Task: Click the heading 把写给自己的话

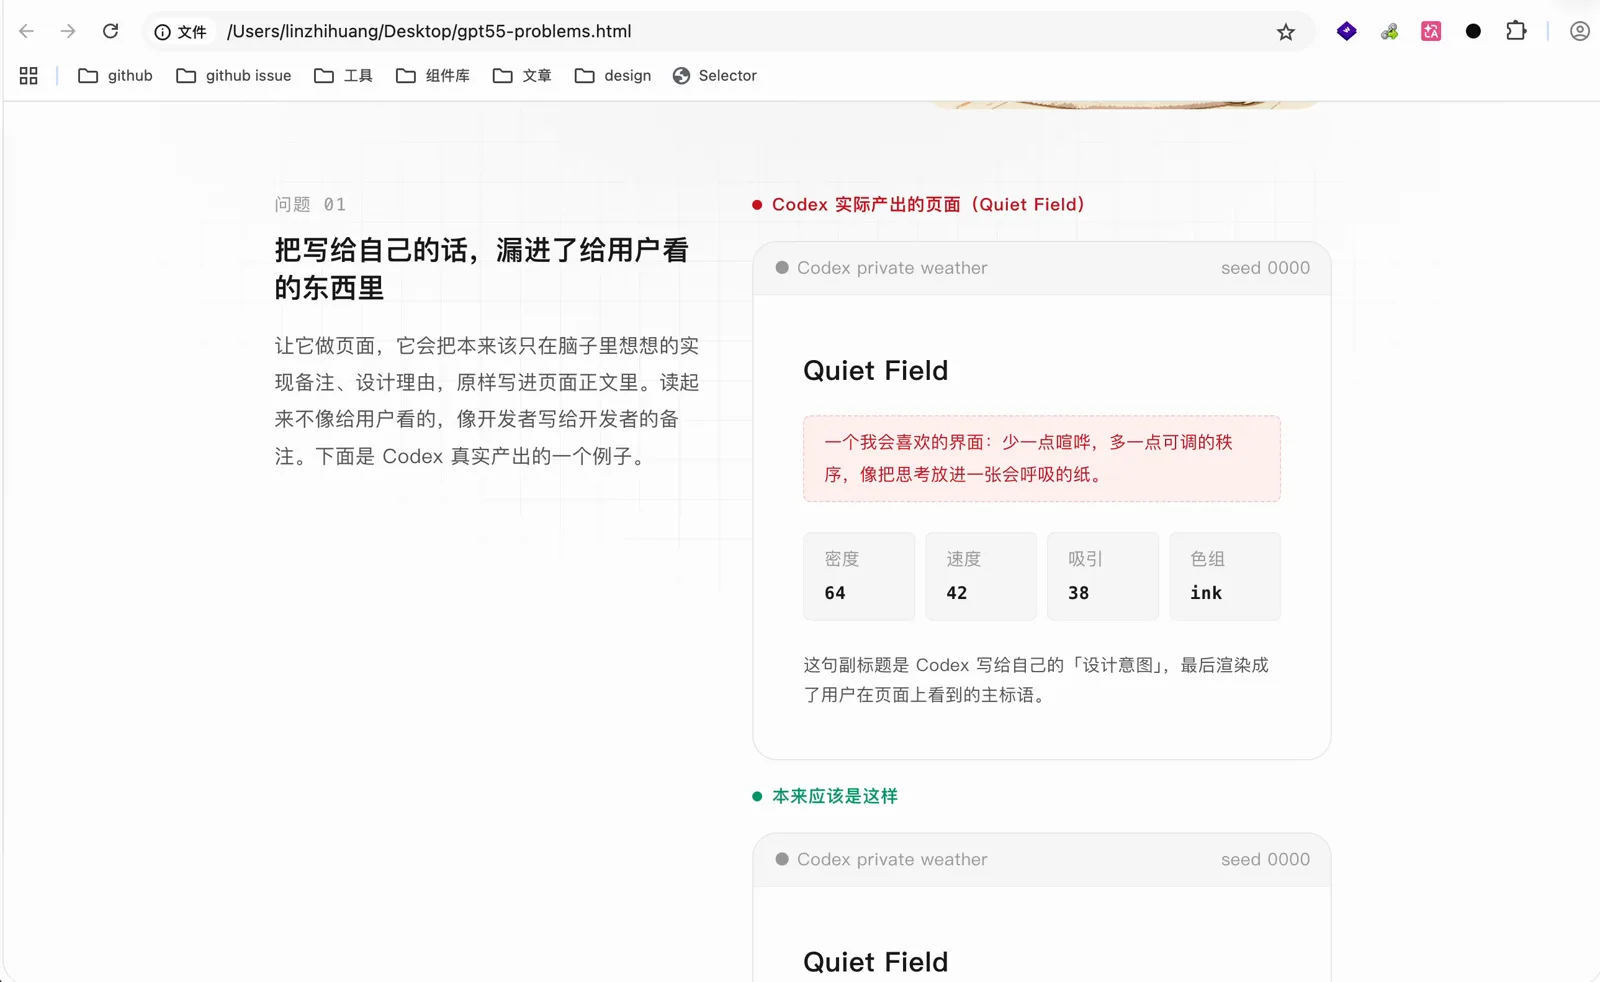Action: coord(482,269)
